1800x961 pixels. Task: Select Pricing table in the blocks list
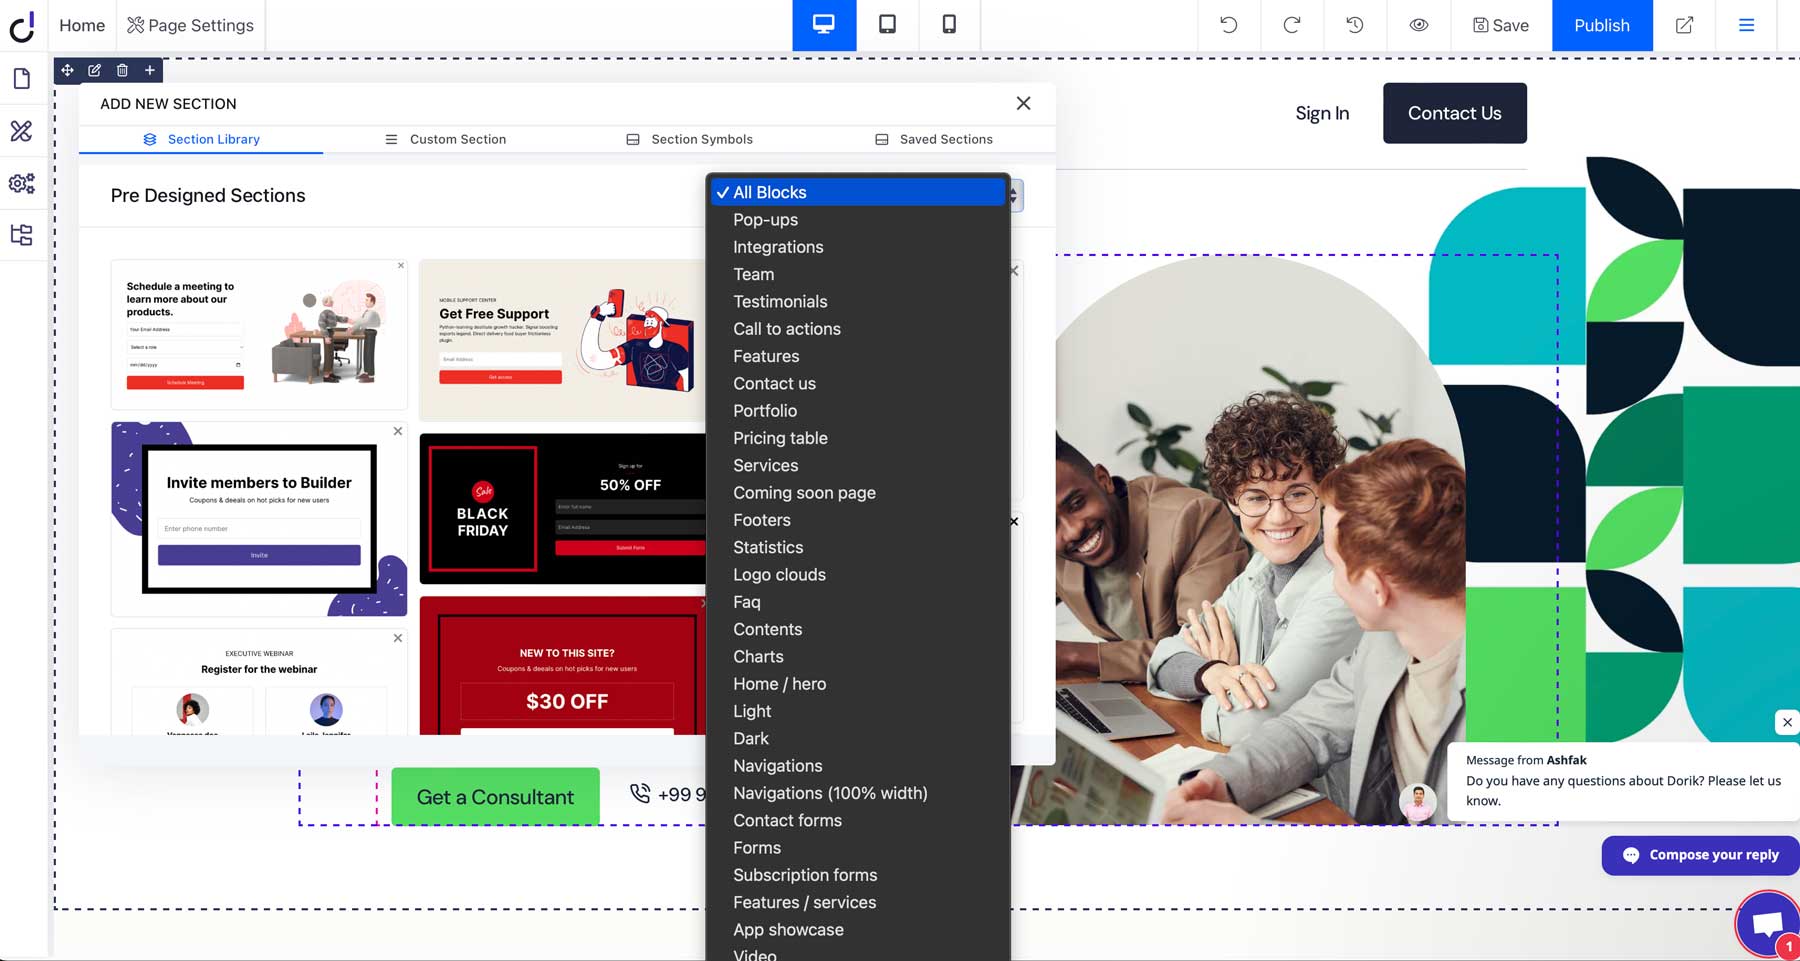pyautogui.click(x=780, y=438)
